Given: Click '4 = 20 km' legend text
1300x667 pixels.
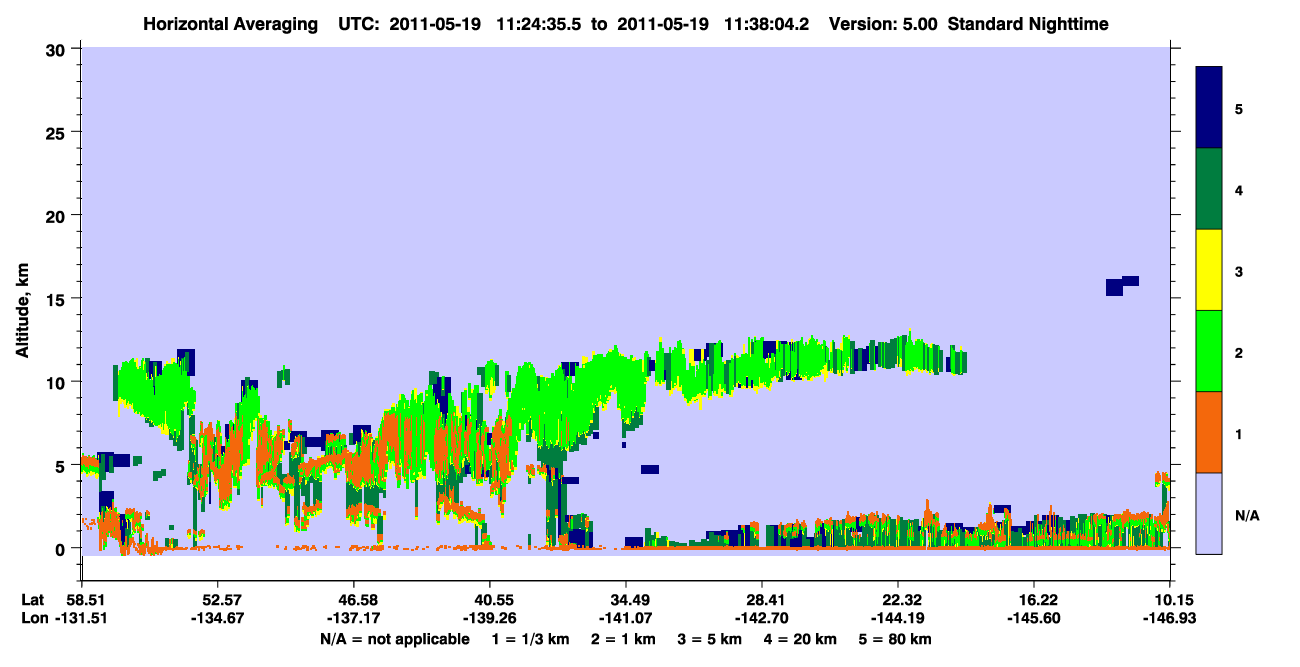Looking at the screenshot, I should click(x=801, y=639).
